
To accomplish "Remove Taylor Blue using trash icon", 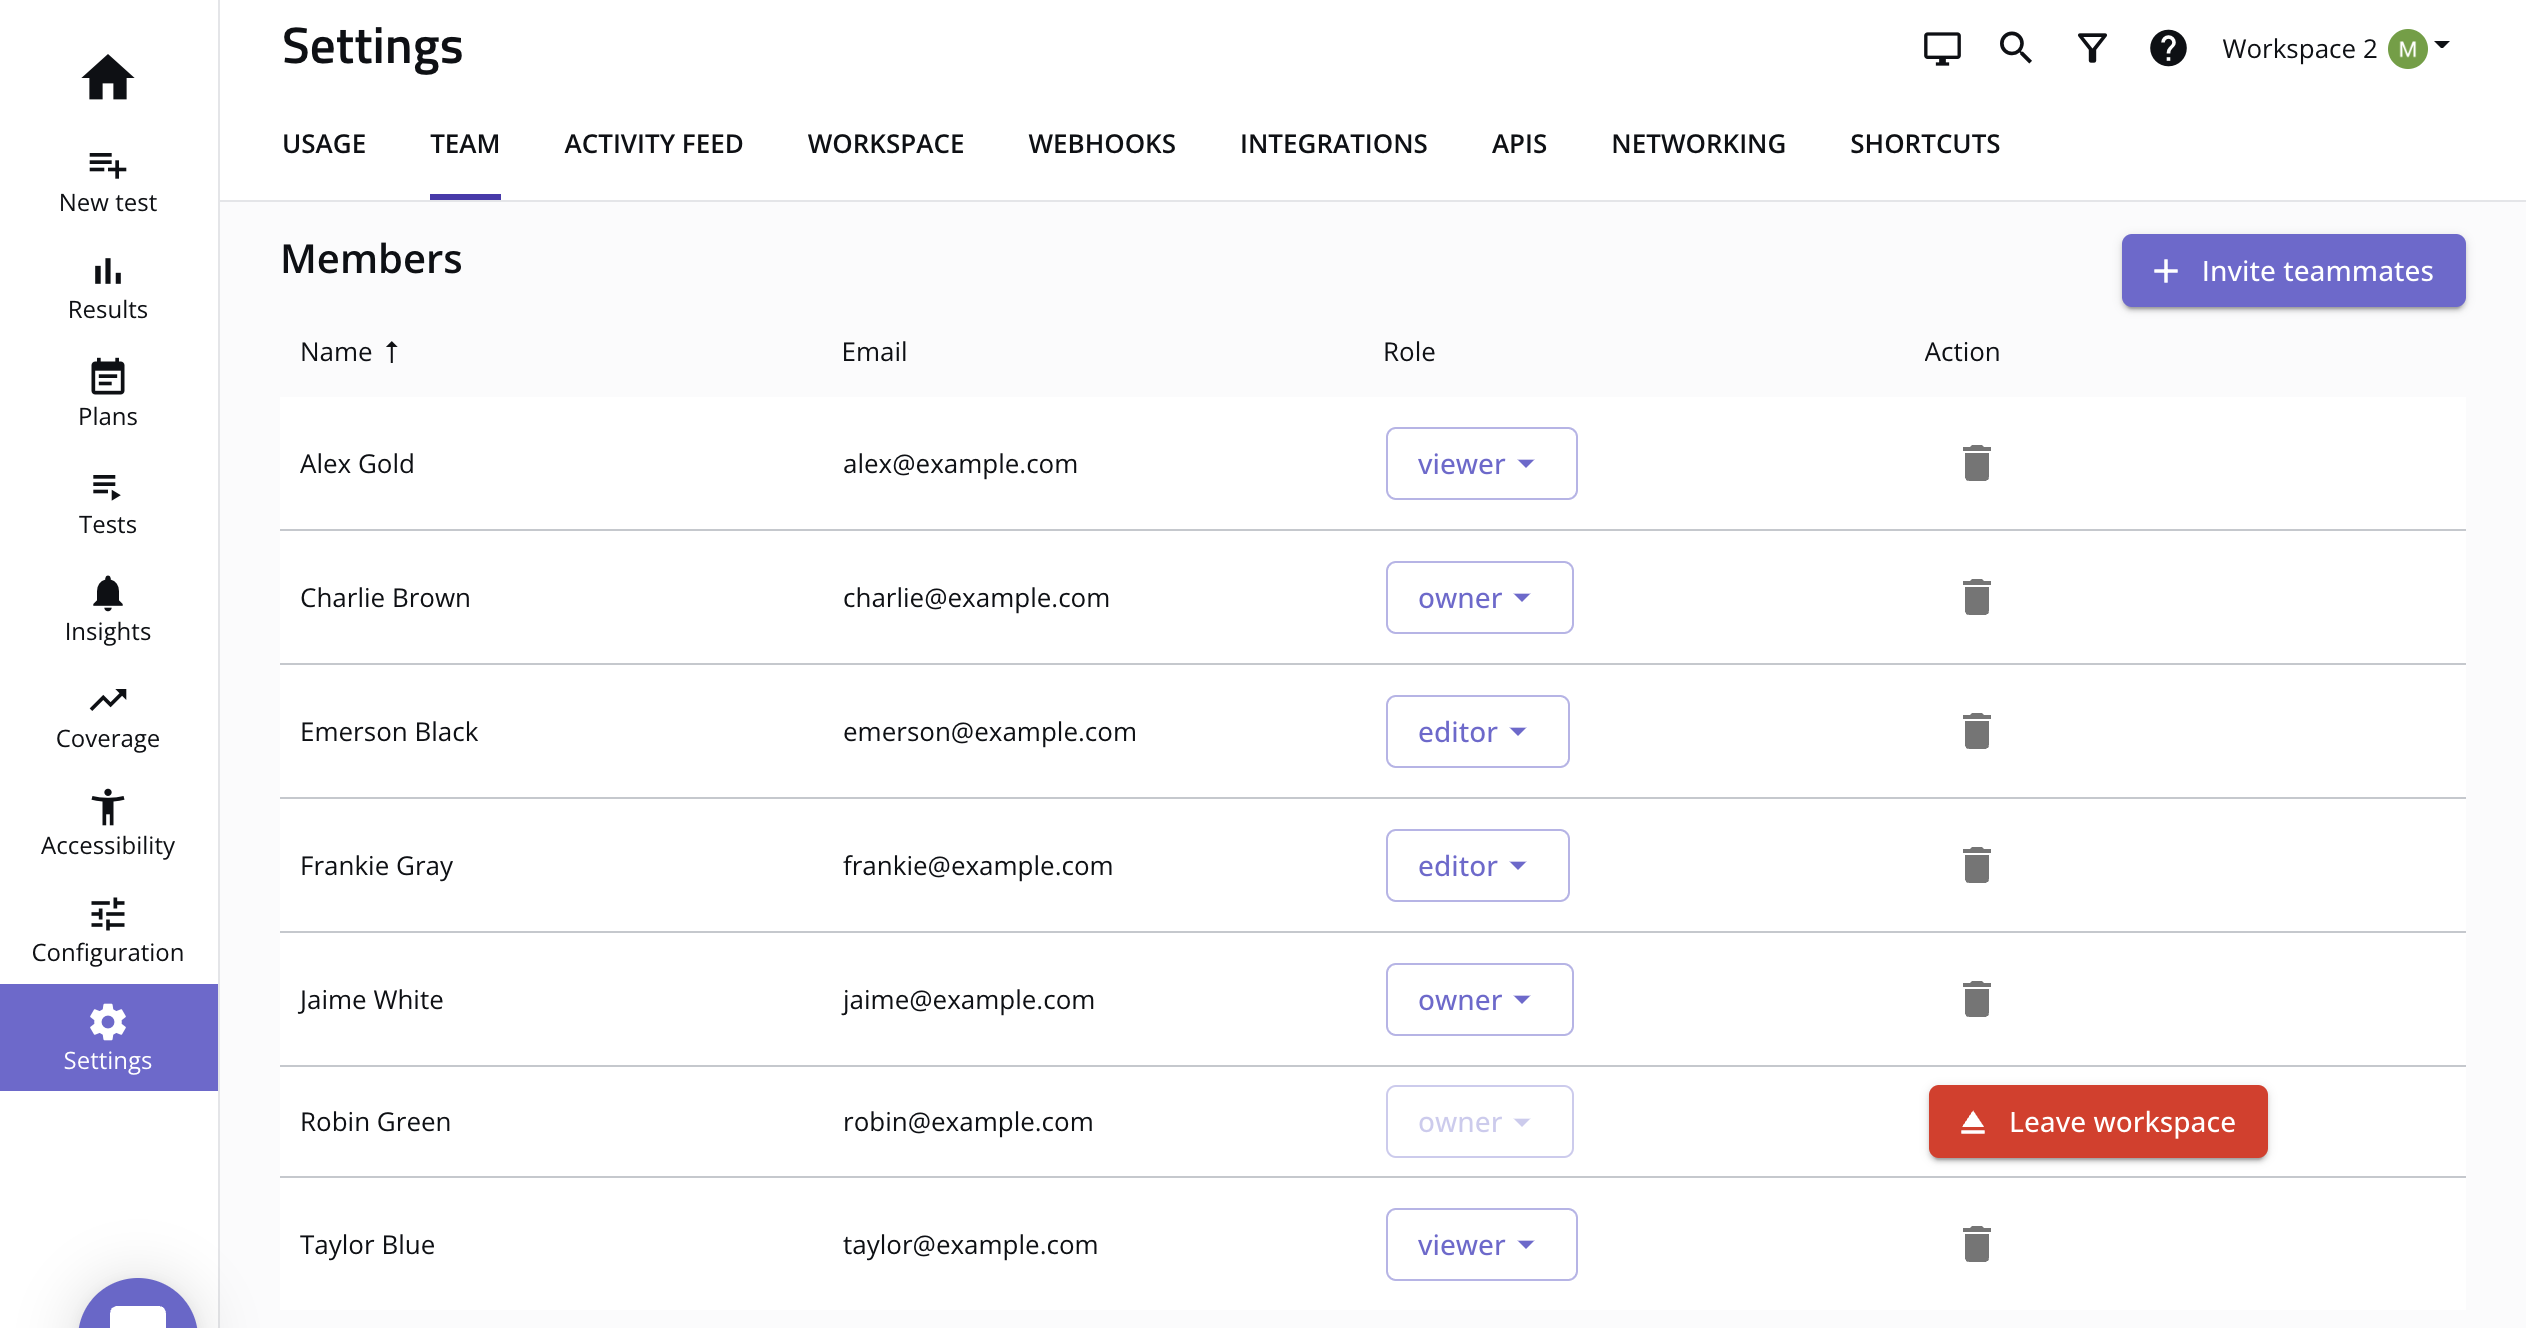I will [1976, 1244].
